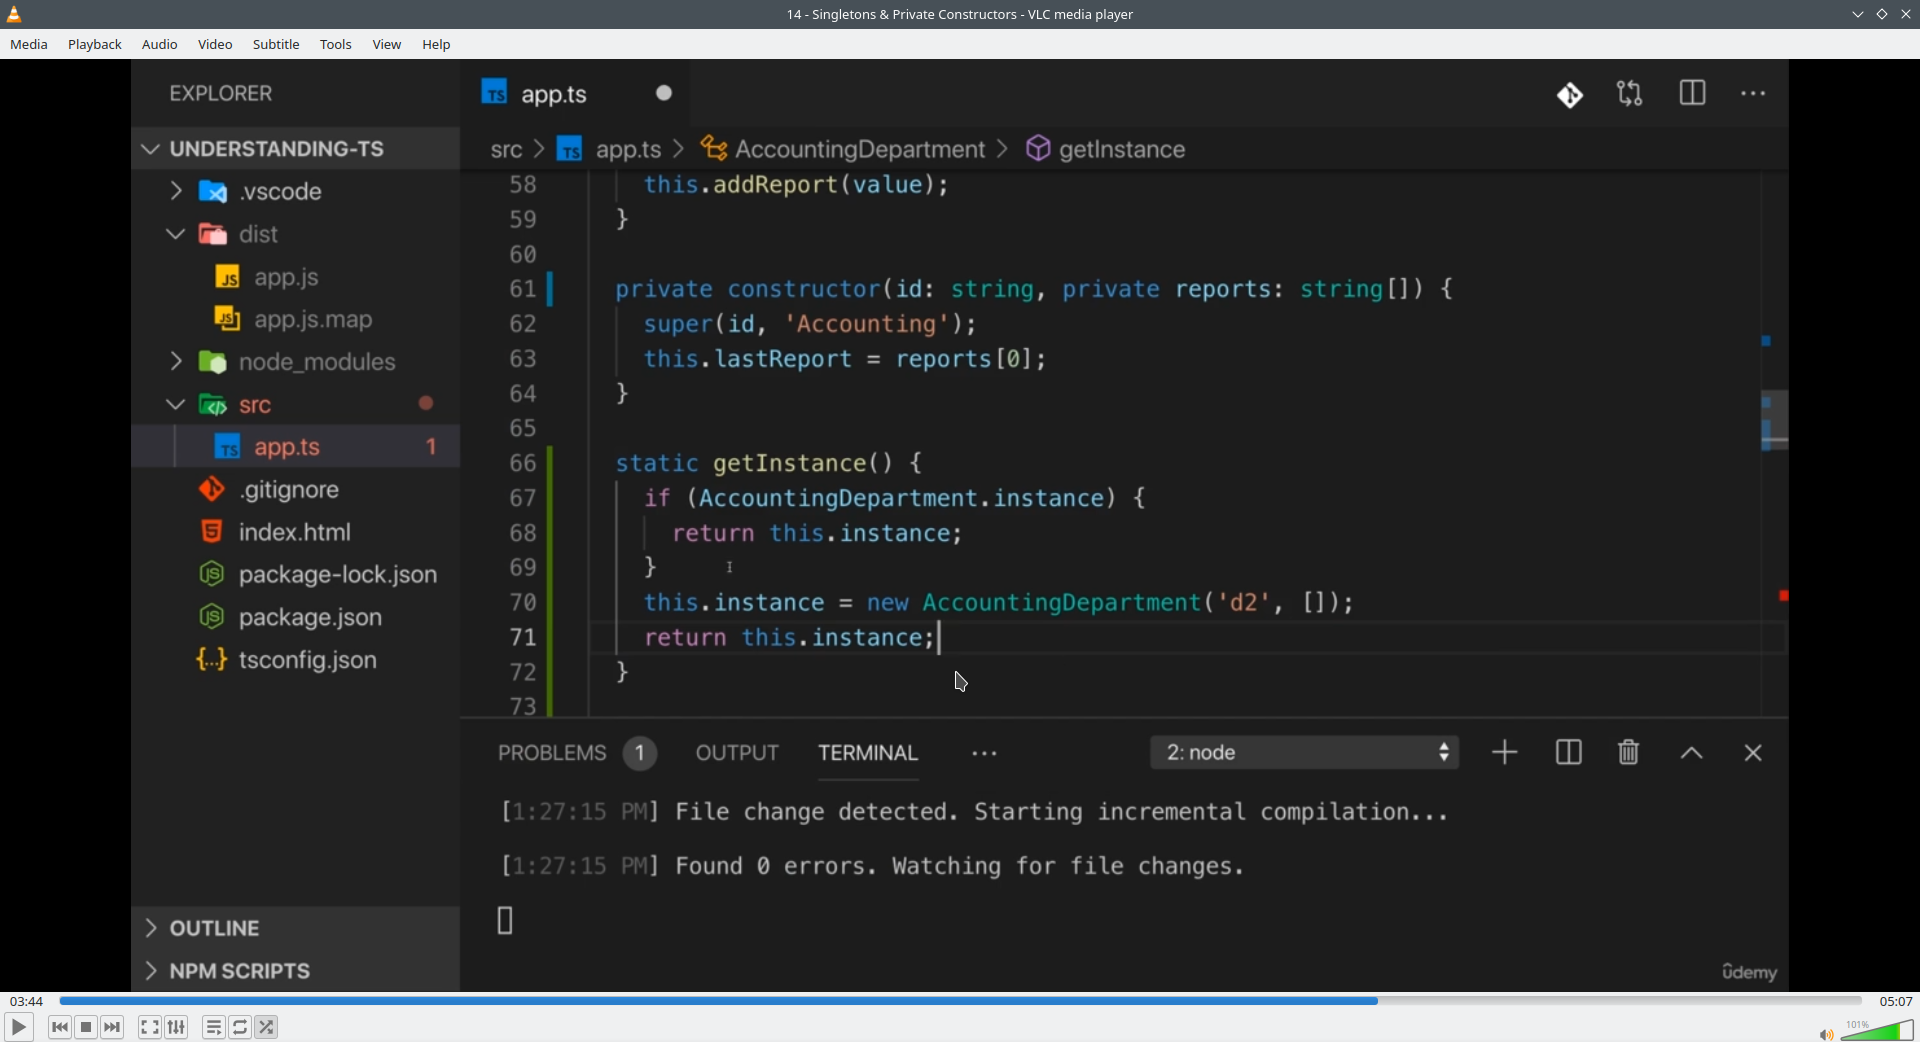Toggle fullscreen video mode
The height and width of the screenshot is (1042, 1920).
coord(150,1027)
